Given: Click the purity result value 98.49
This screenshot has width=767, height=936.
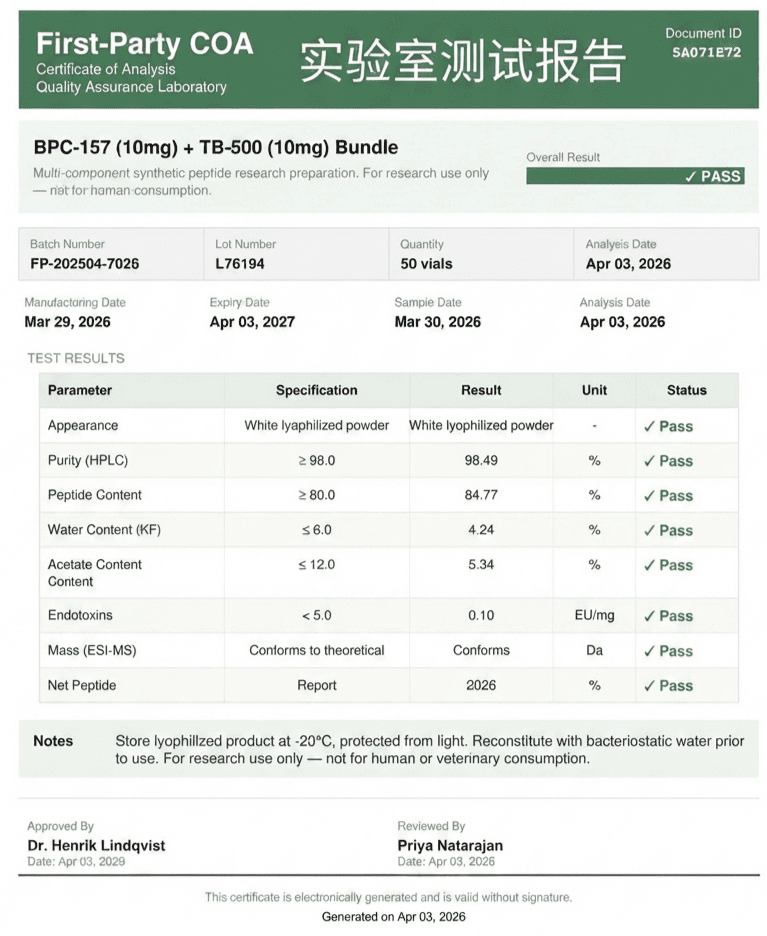Looking at the screenshot, I should [481, 460].
